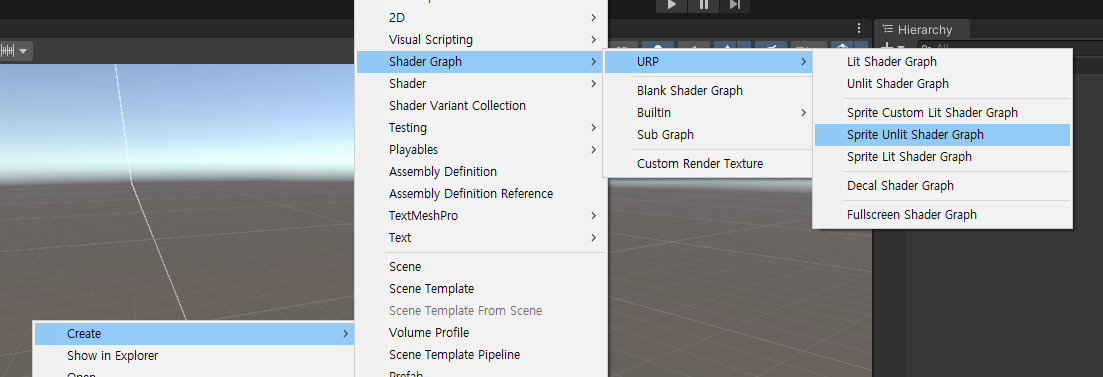Choose Sprite Lit Shader Graph
Viewport: 1103px width, 377px height.
coord(943,157)
